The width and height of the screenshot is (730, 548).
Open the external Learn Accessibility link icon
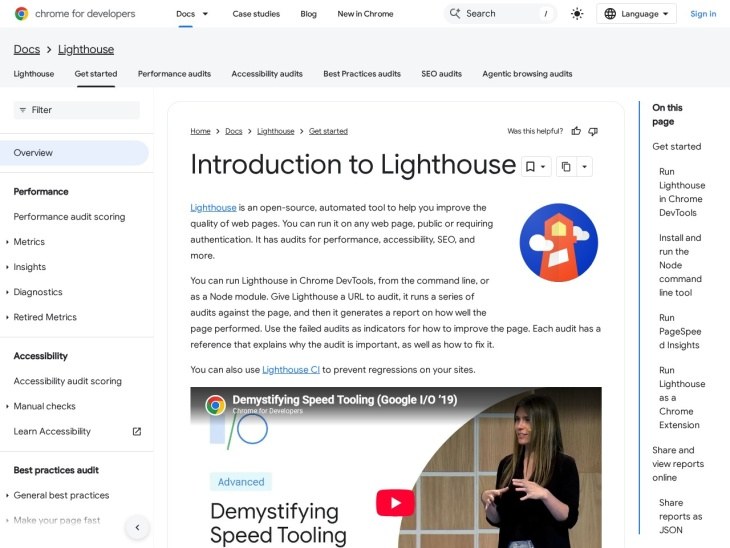pyautogui.click(x=137, y=432)
